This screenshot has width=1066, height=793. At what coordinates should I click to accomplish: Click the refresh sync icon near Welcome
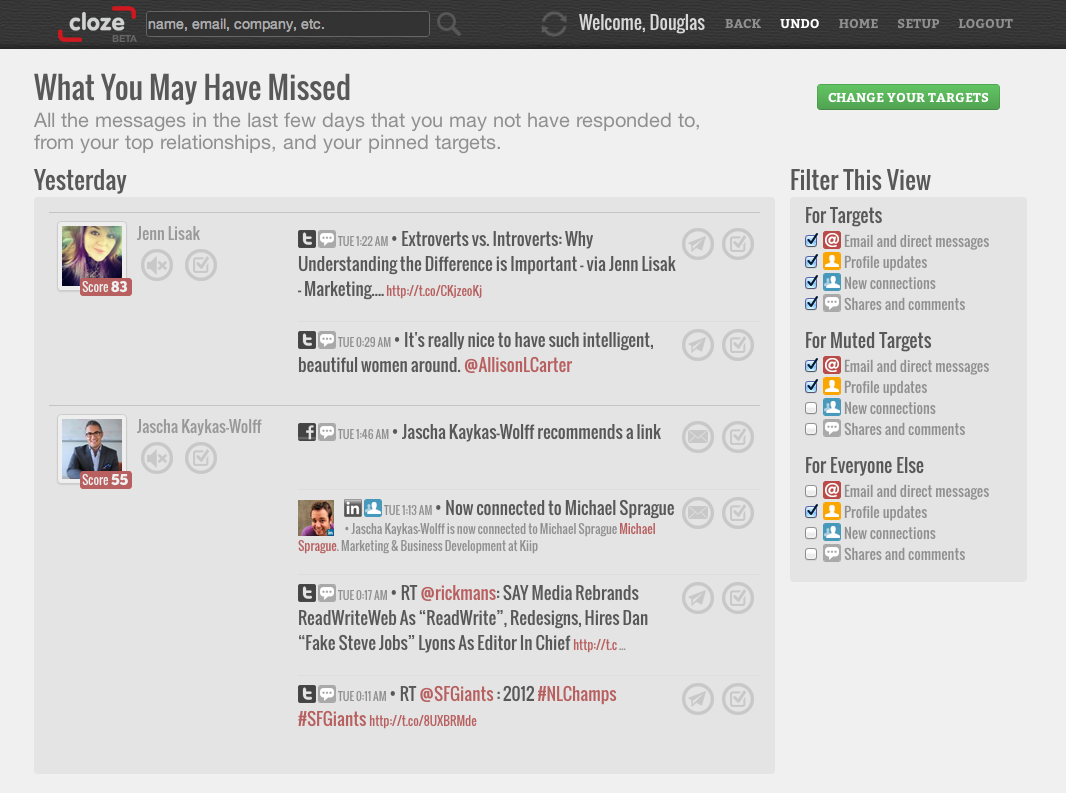tap(554, 24)
